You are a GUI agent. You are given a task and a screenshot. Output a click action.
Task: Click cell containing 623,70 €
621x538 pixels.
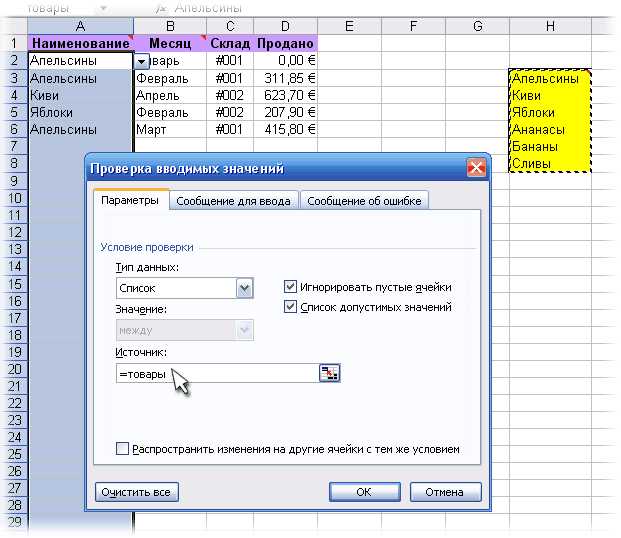point(285,95)
